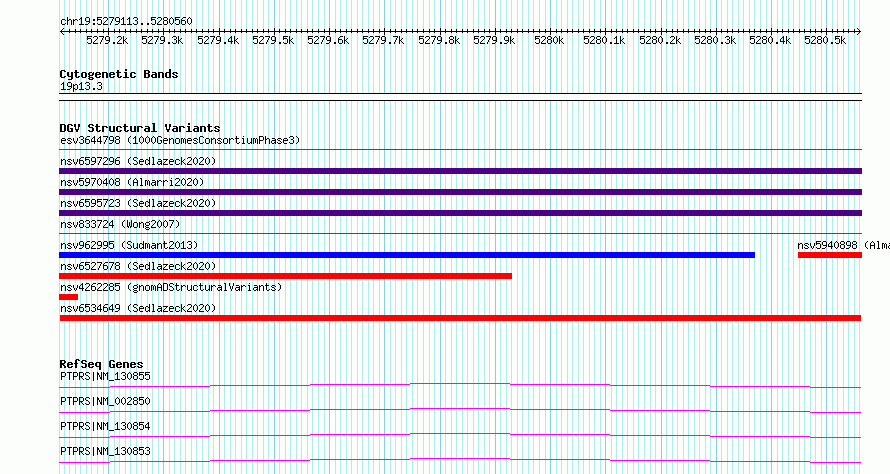Click the 5280.1k ruler label
The height and width of the screenshot is (474, 890).
[604, 40]
